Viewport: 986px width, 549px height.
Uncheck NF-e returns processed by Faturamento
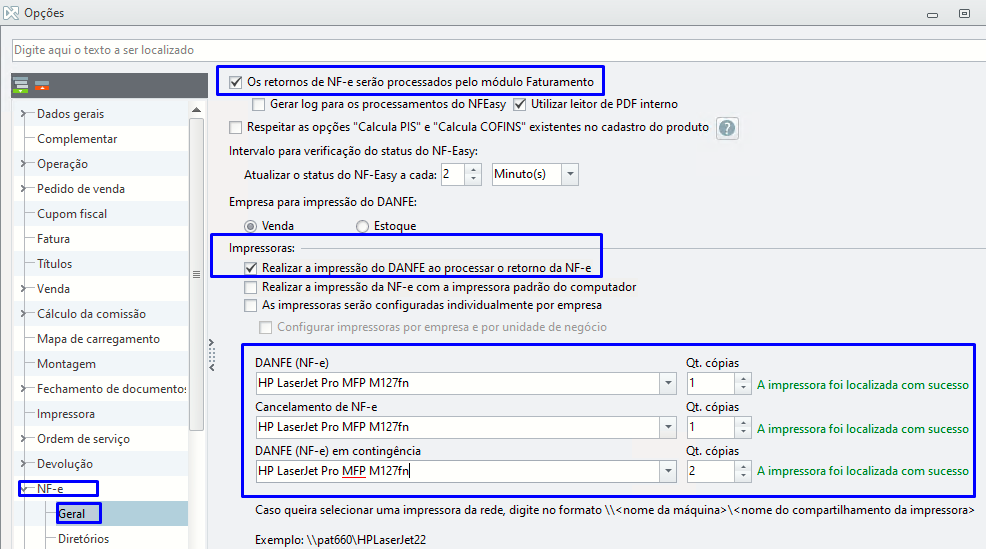(x=236, y=82)
